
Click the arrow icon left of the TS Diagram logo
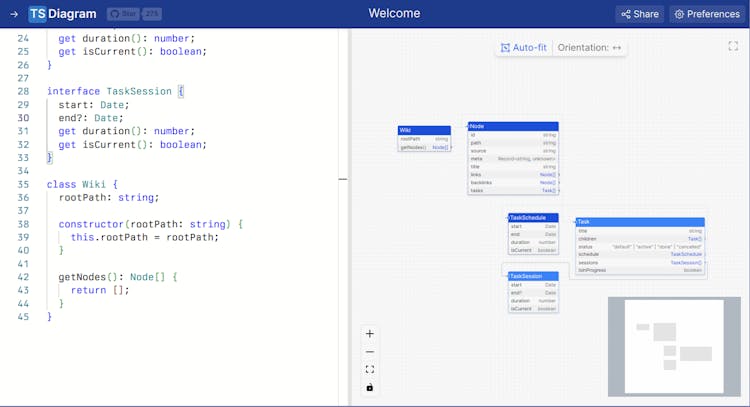pyautogui.click(x=14, y=14)
